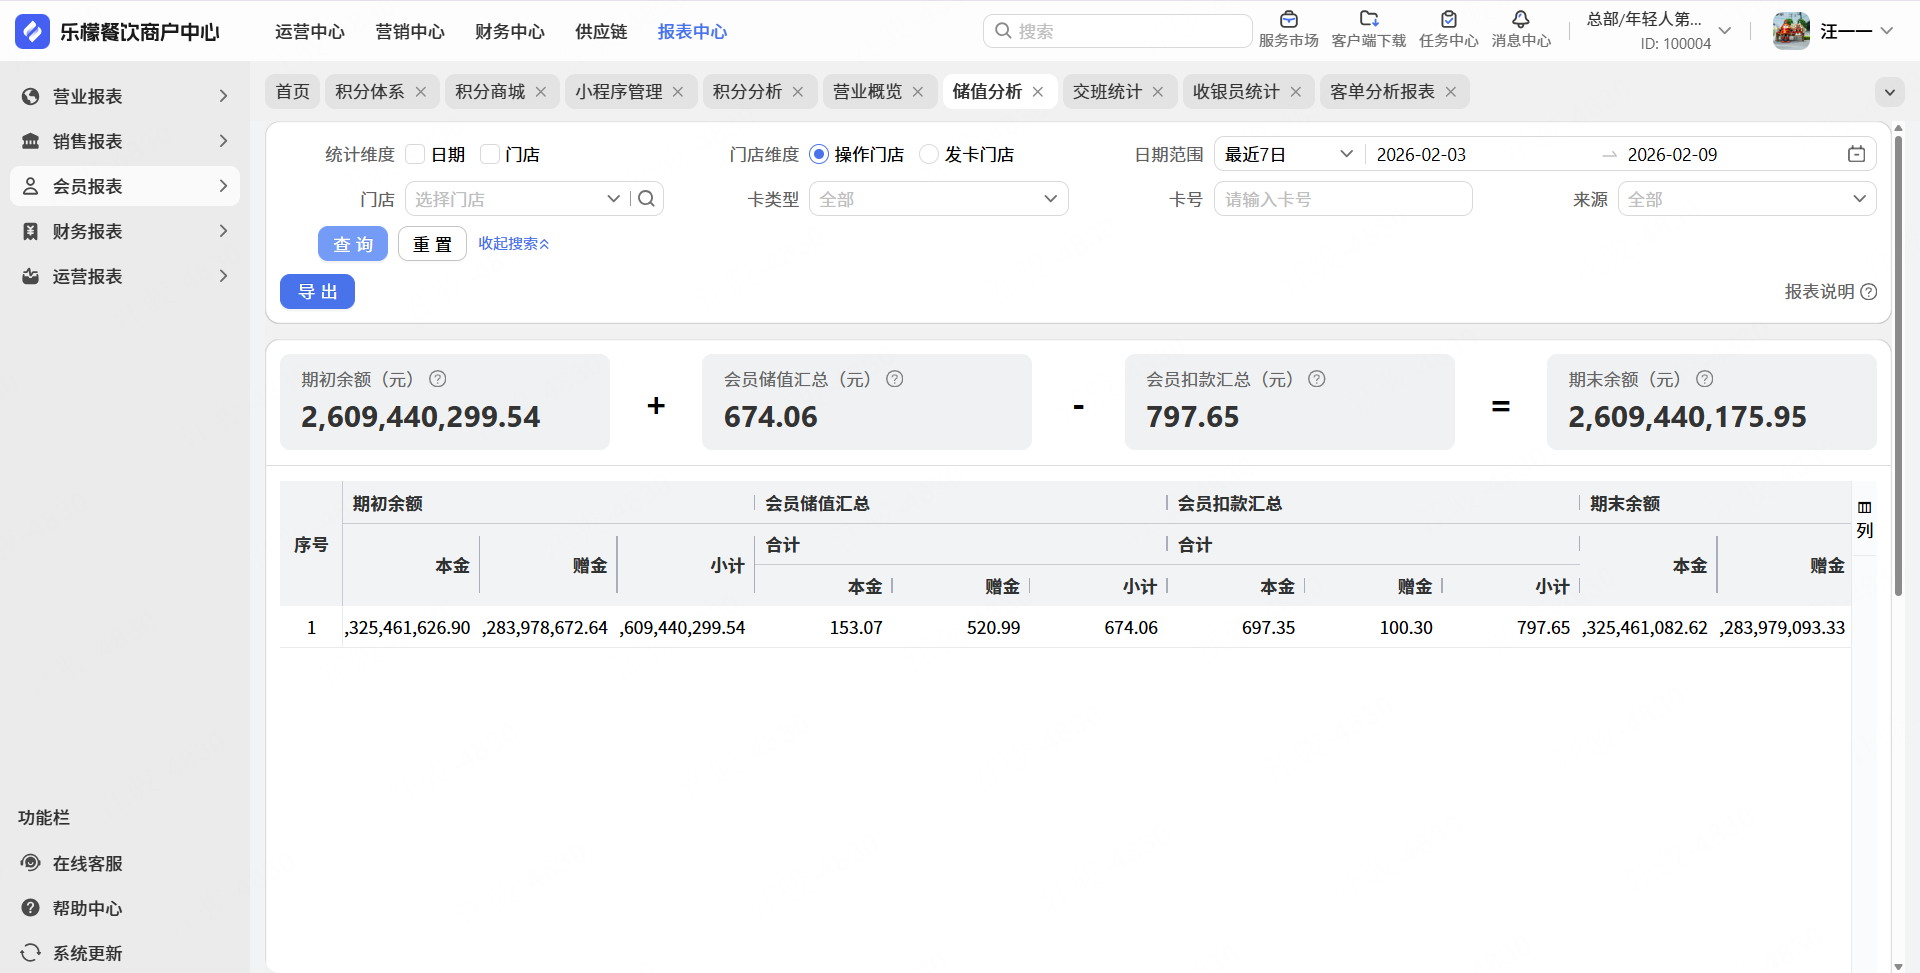Open the 卡类型 dropdown
This screenshot has height=973, width=1920.
937,199
